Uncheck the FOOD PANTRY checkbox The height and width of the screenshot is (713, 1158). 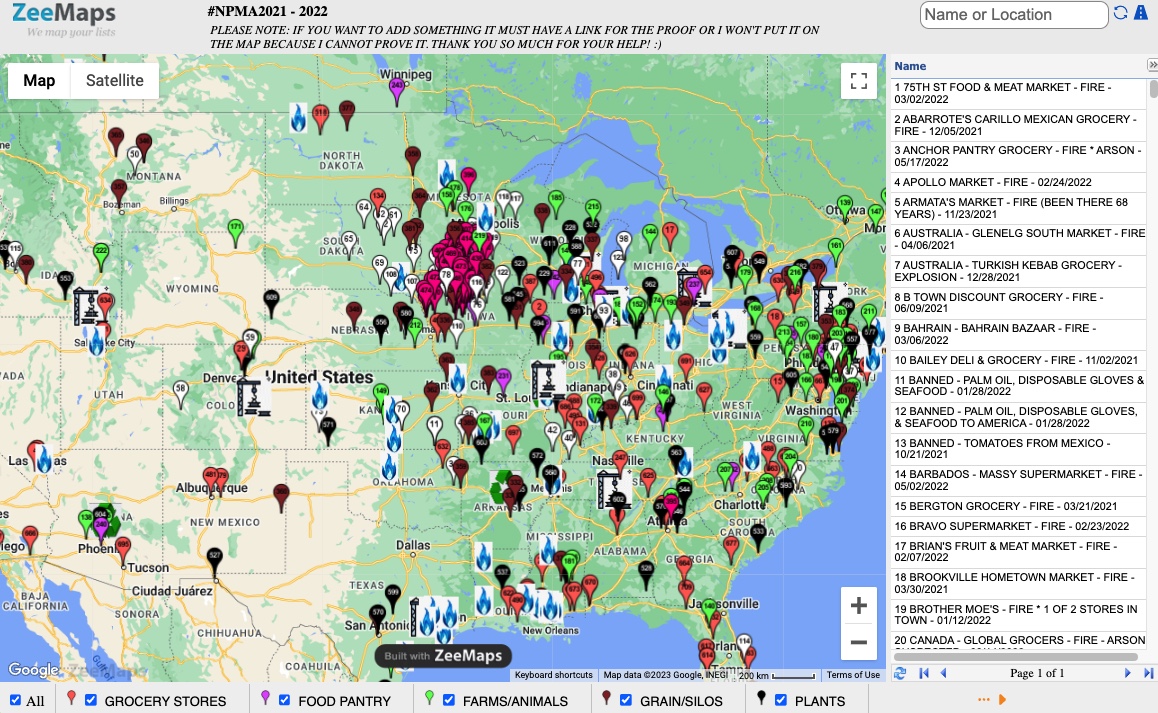(284, 700)
